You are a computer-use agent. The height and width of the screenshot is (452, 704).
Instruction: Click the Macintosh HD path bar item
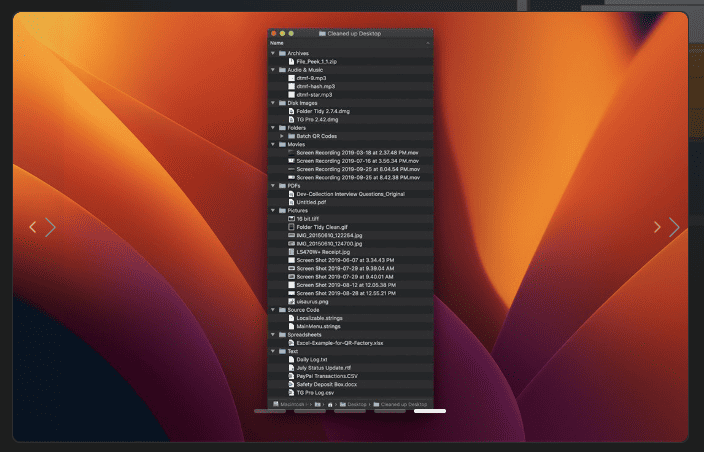click(289, 404)
